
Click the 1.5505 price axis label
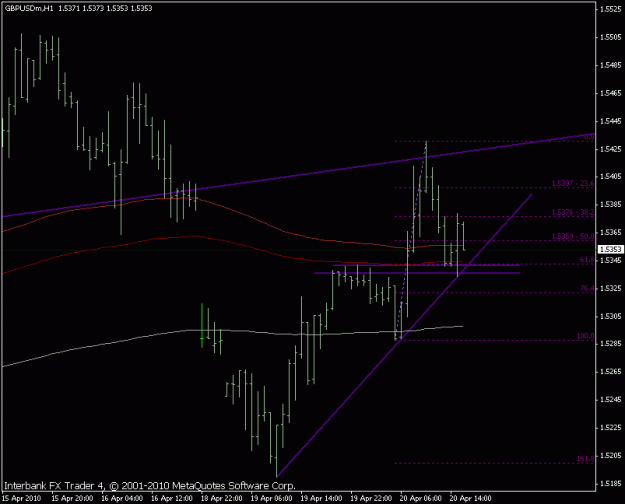point(611,37)
